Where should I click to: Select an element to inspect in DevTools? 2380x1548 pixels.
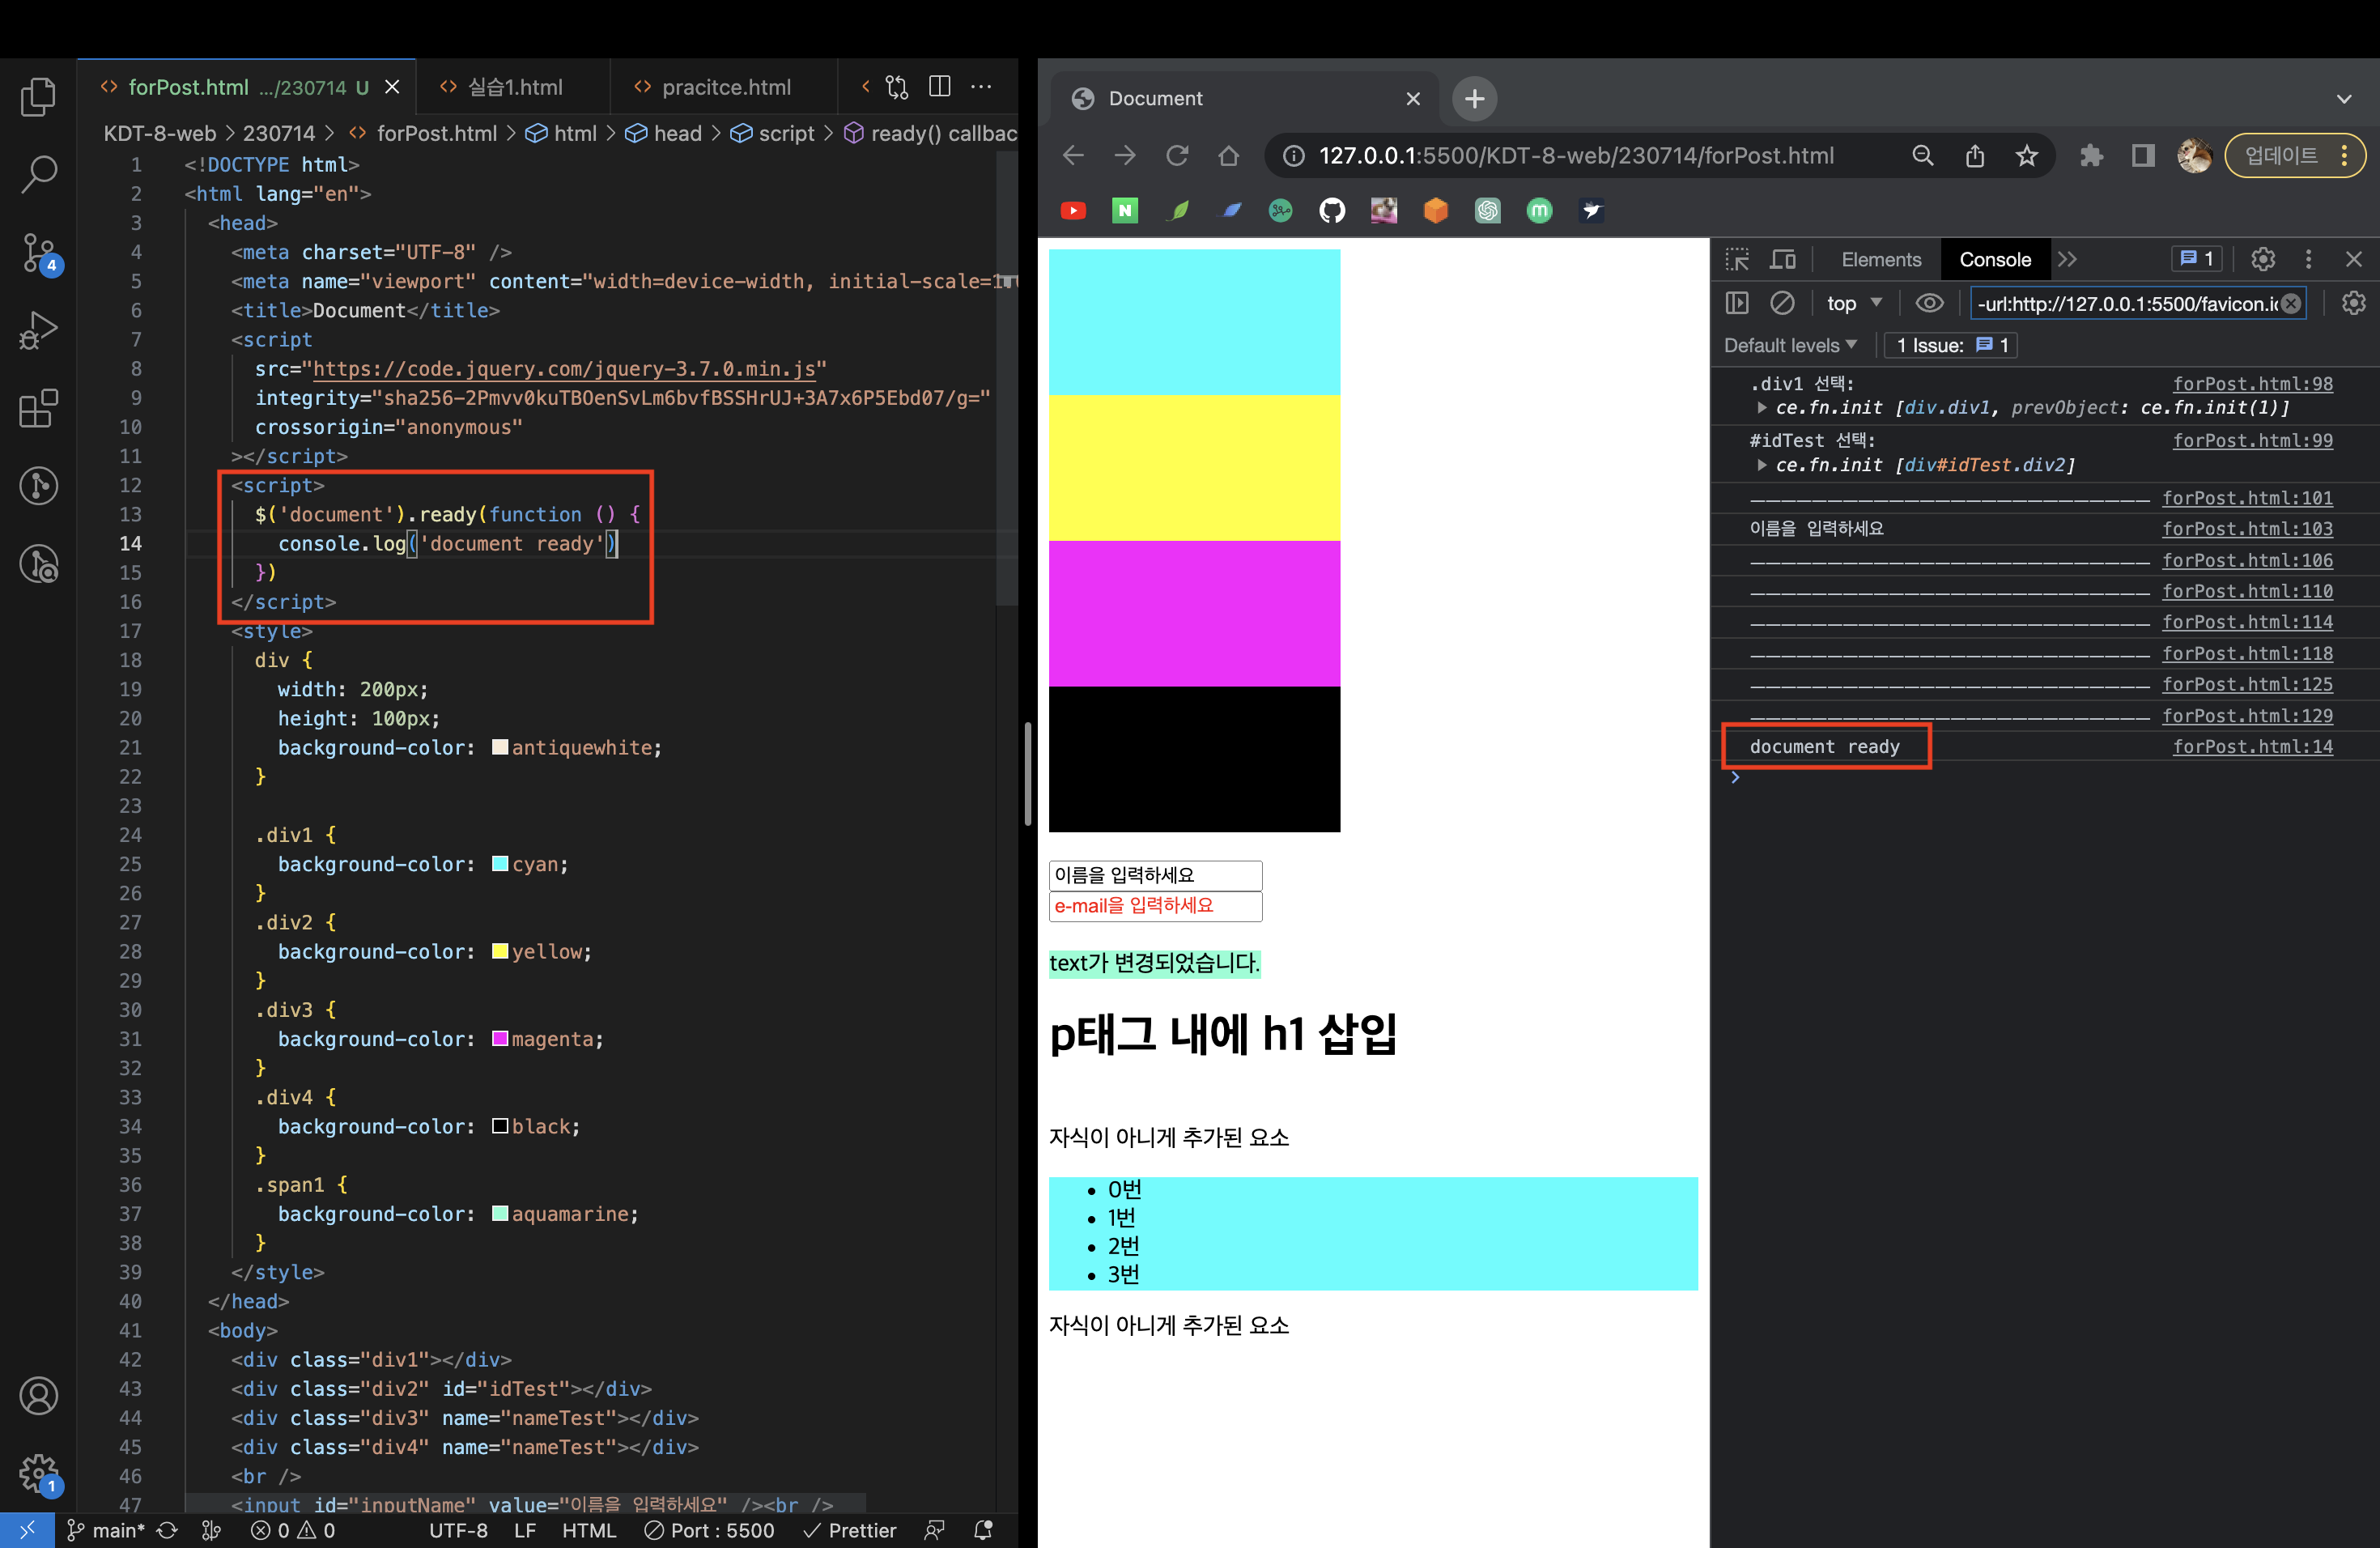[x=1737, y=259]
